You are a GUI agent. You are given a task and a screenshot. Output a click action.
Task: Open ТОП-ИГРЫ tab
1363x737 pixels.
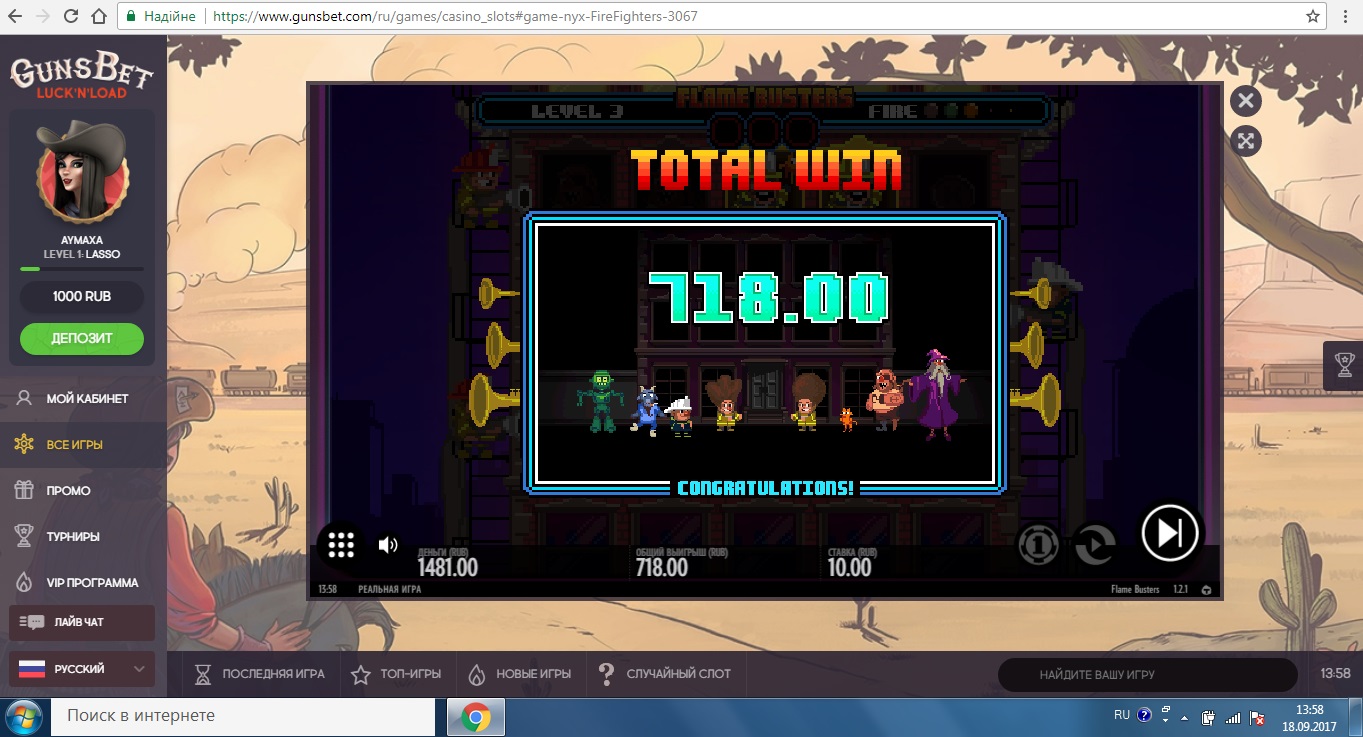[398, 674]
